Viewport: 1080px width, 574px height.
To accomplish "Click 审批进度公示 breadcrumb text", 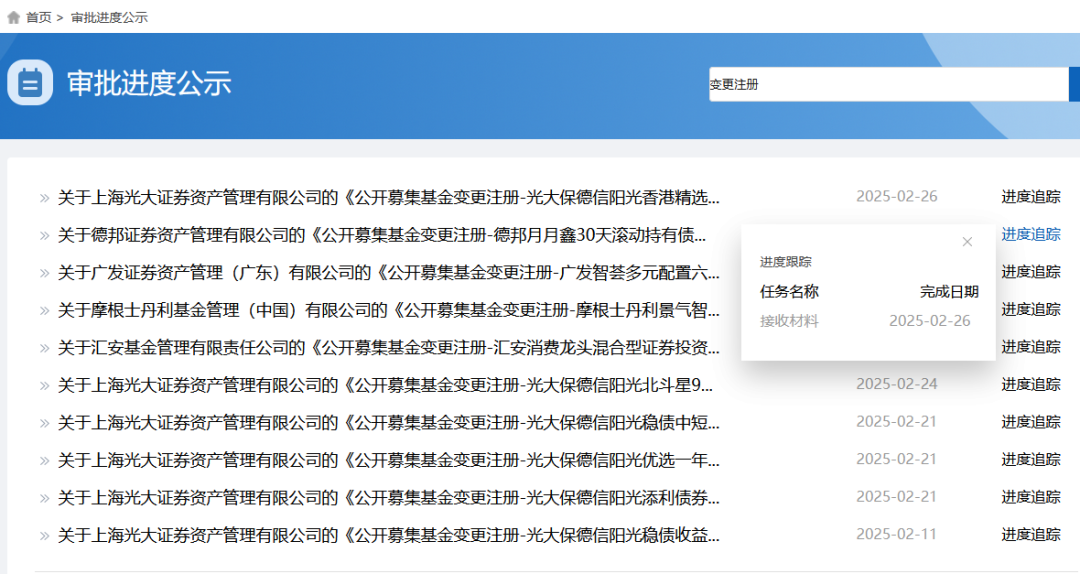I will 110,17.
